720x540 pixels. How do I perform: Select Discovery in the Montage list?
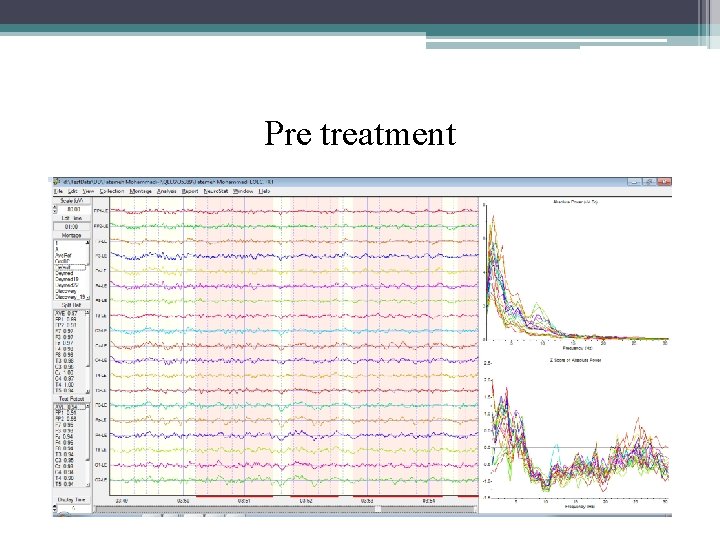tap(66, 291)
